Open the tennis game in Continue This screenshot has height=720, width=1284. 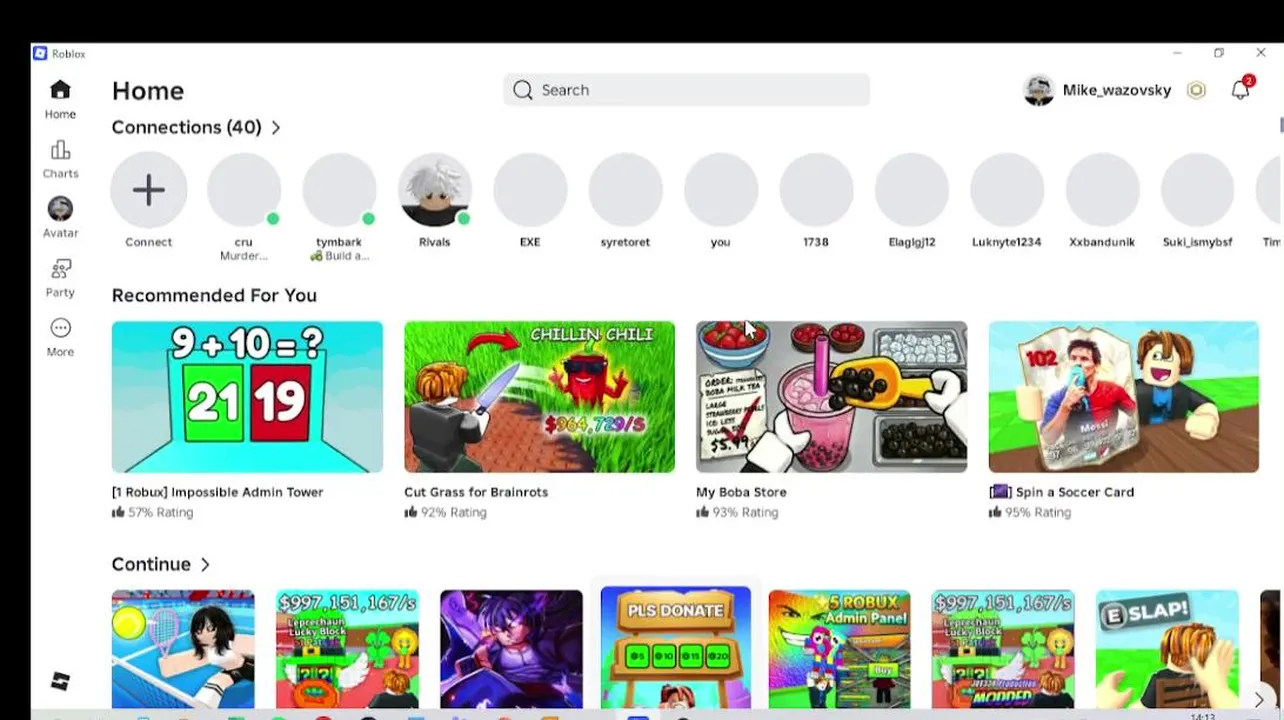coord(183,649)
